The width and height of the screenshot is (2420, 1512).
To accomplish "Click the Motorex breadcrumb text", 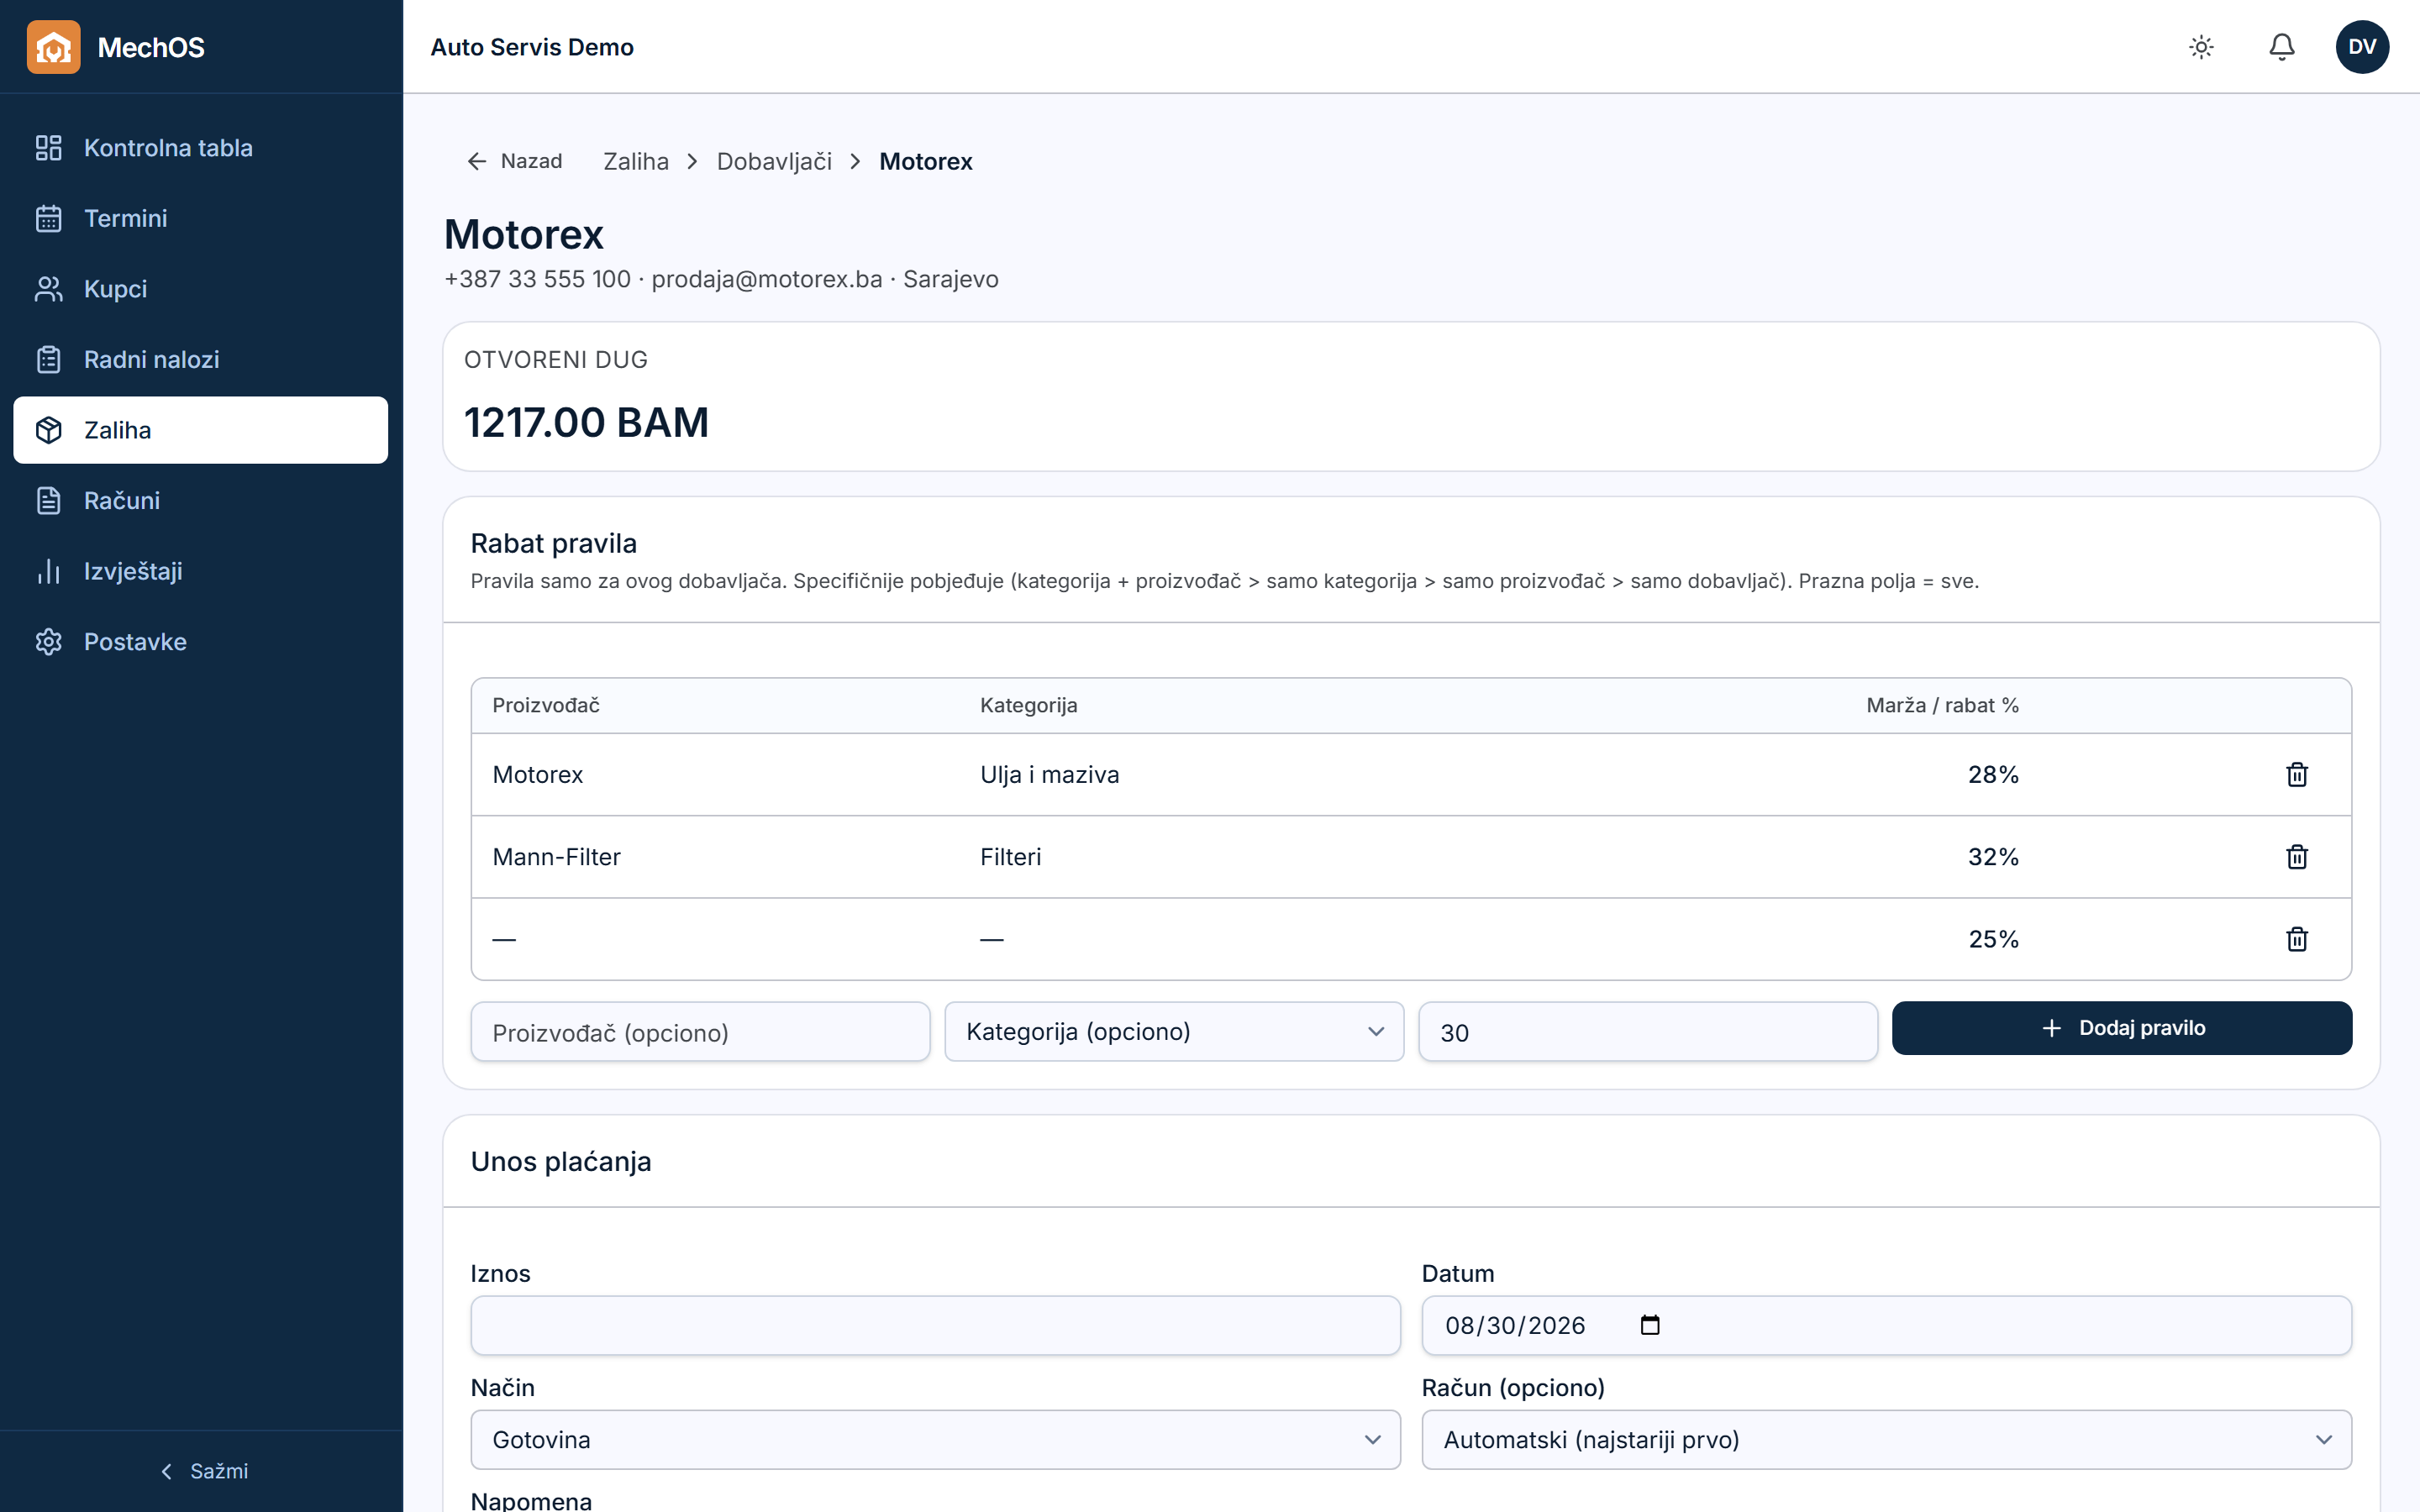I will point(925,161).
